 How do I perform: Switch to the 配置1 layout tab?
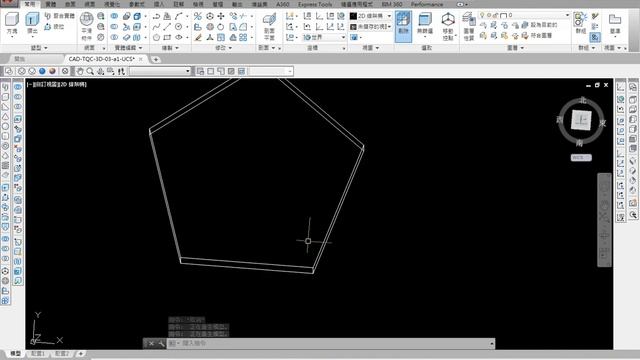pos(38,353)
